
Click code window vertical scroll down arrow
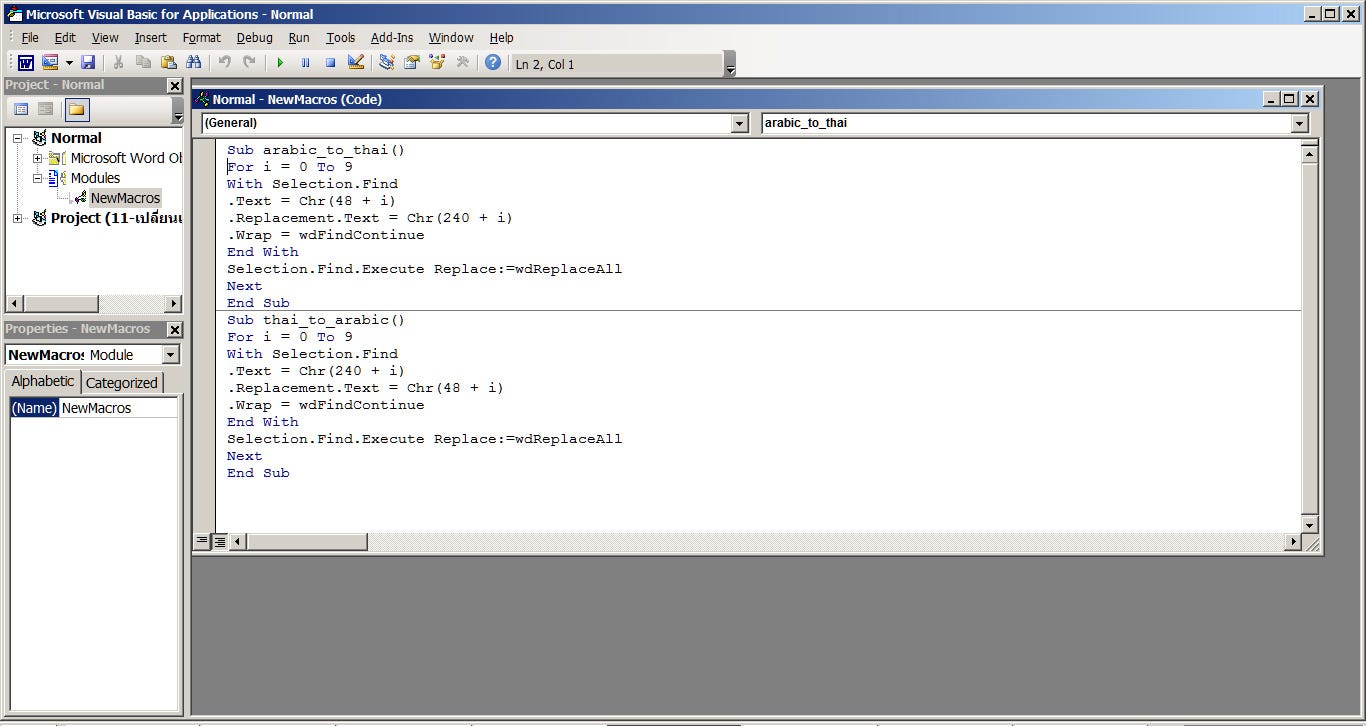tap(1310, 525)
